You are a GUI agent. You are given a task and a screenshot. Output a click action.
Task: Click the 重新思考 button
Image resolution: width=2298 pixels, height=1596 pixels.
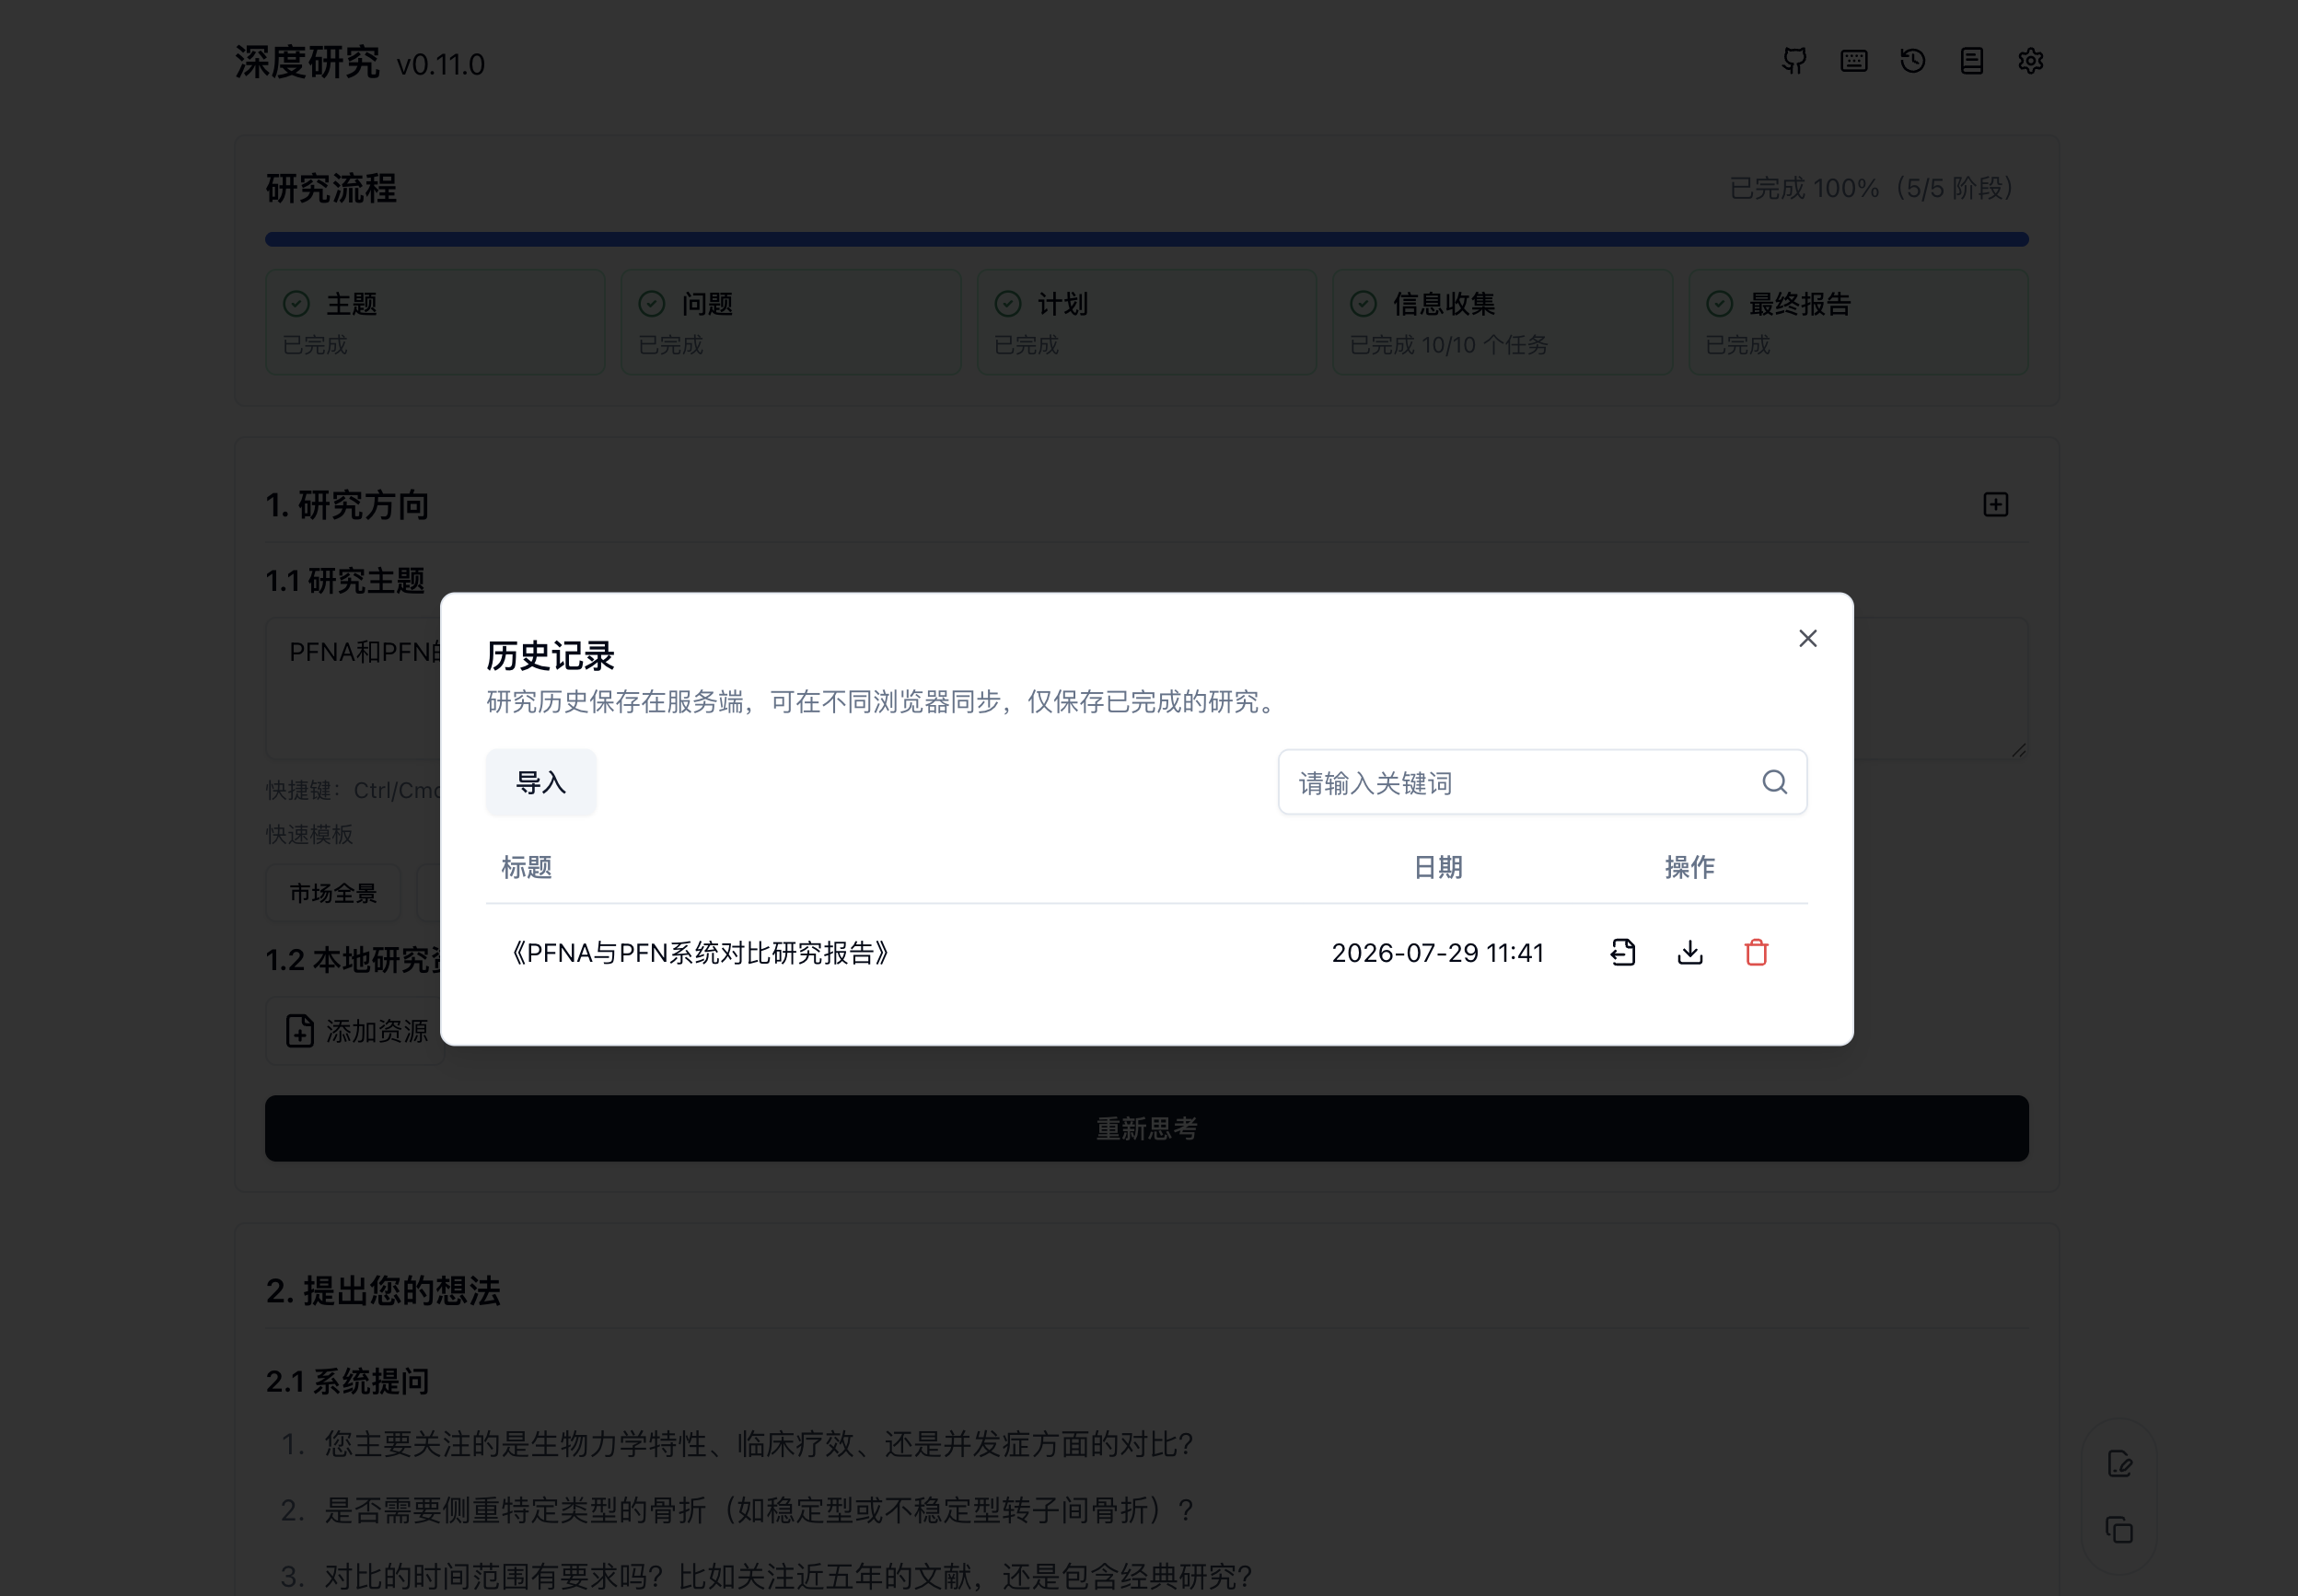point(1146,1128)
